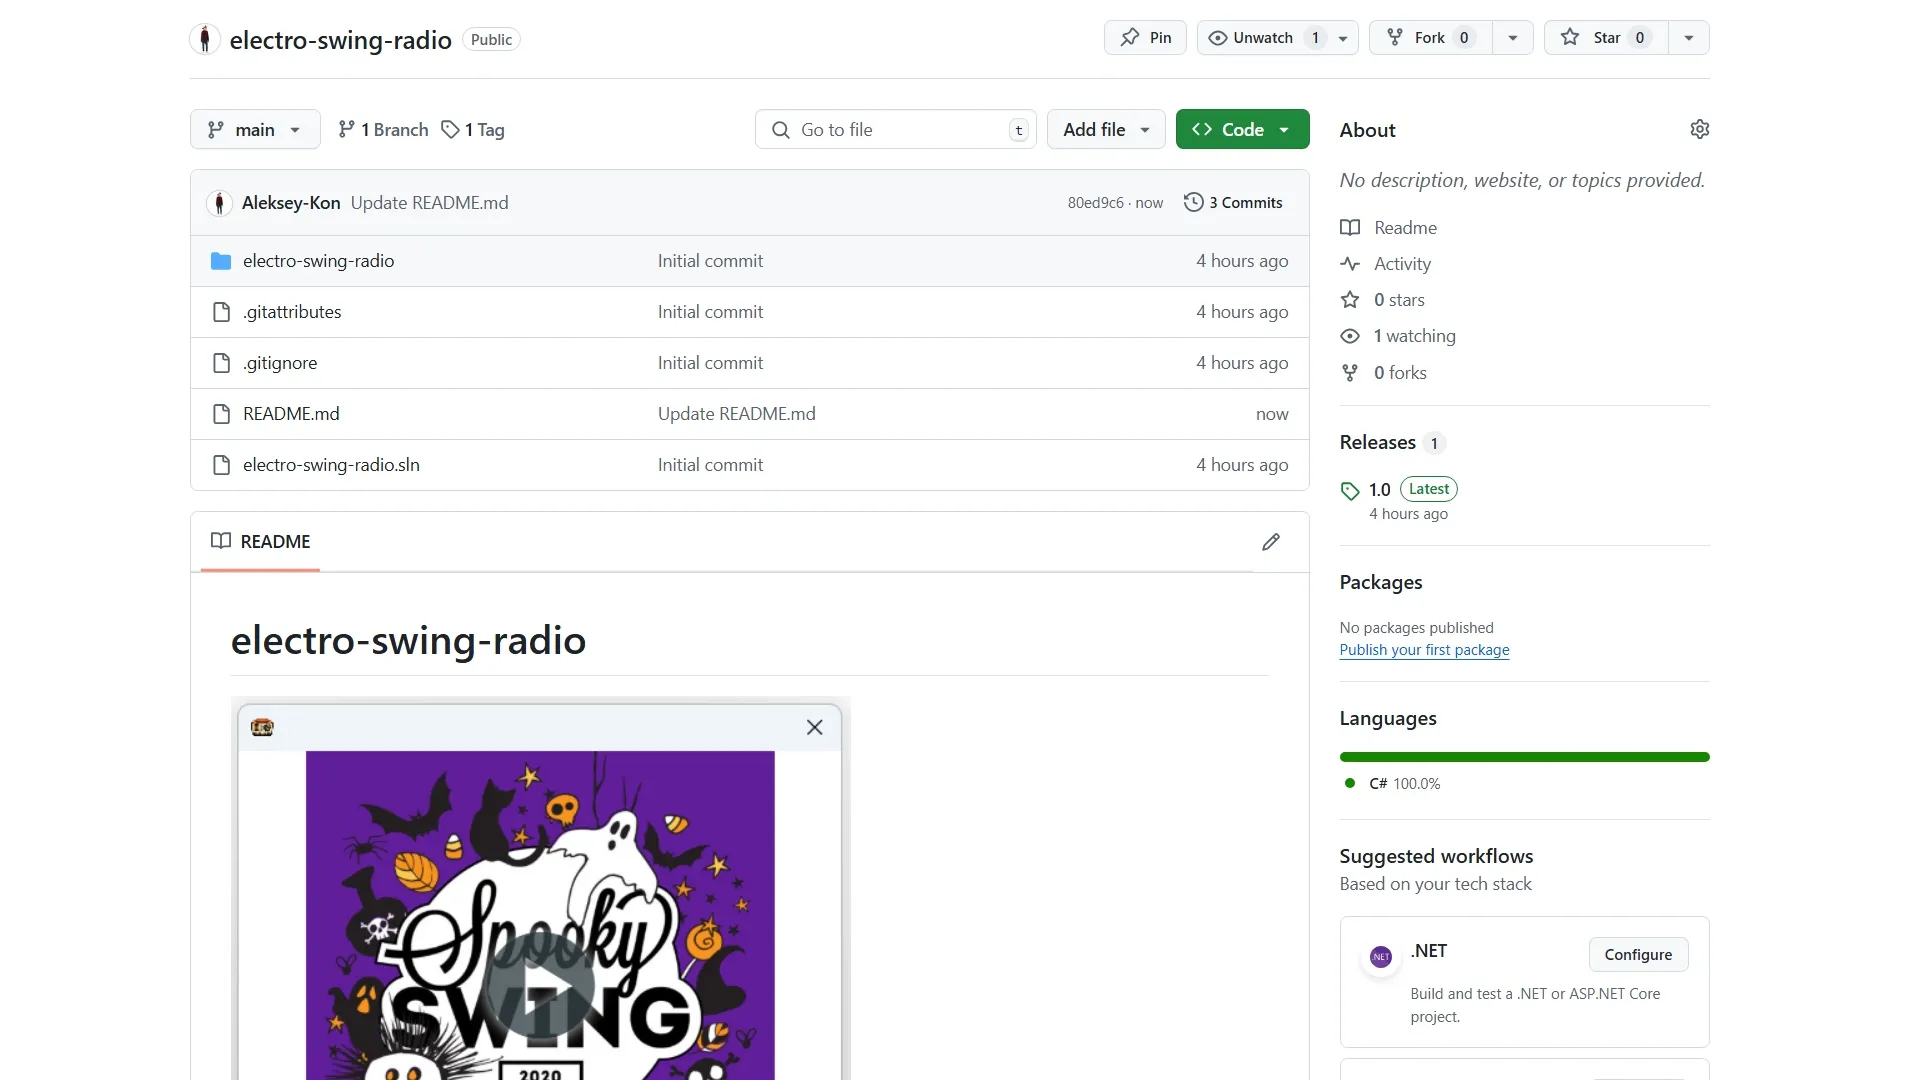Image resolution: width=1920 pixels, height=1080 pixels.
Task: Click the repository owner avatar beside electro-swing-radio
Action: tap(205, 39)
